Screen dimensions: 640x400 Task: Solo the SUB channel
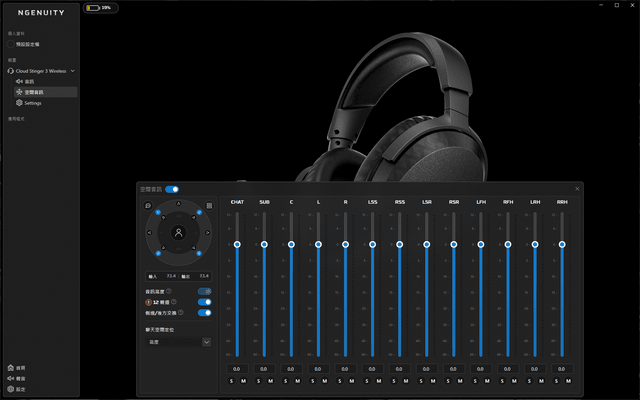tap(258, 381)
